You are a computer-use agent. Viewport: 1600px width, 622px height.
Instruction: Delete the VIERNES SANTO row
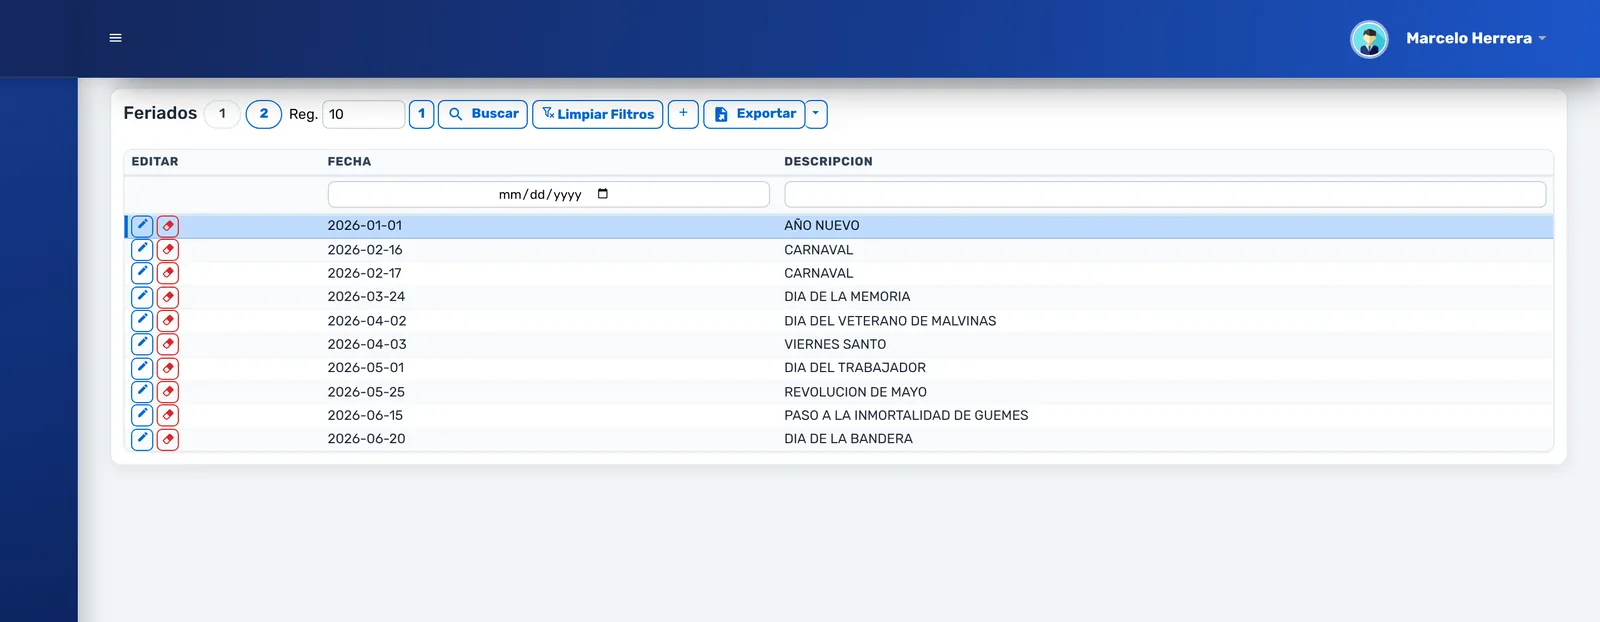[x=168, y=344]
